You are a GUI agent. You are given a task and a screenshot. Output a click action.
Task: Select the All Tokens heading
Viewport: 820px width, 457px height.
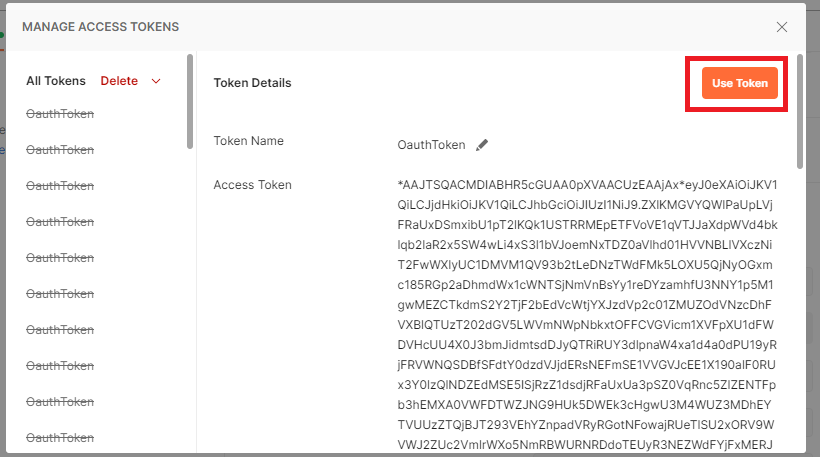tap(56, 81)
